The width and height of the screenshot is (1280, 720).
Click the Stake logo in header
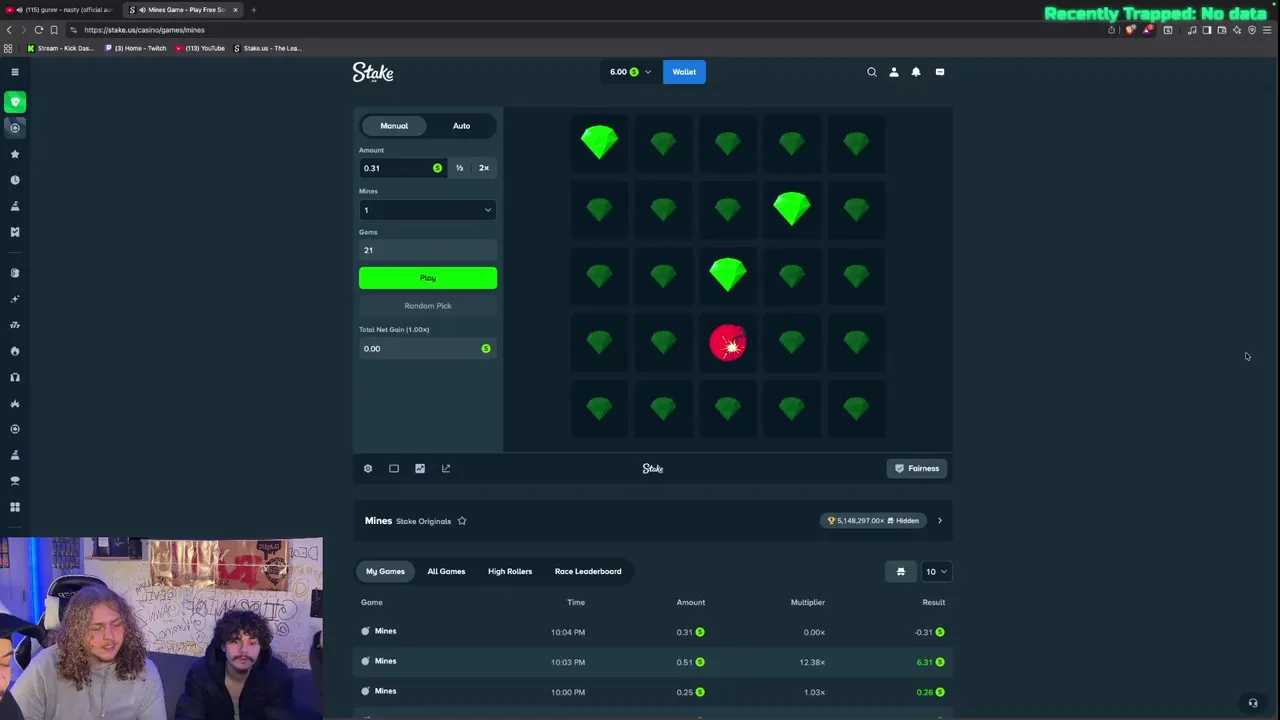point(373,72)
